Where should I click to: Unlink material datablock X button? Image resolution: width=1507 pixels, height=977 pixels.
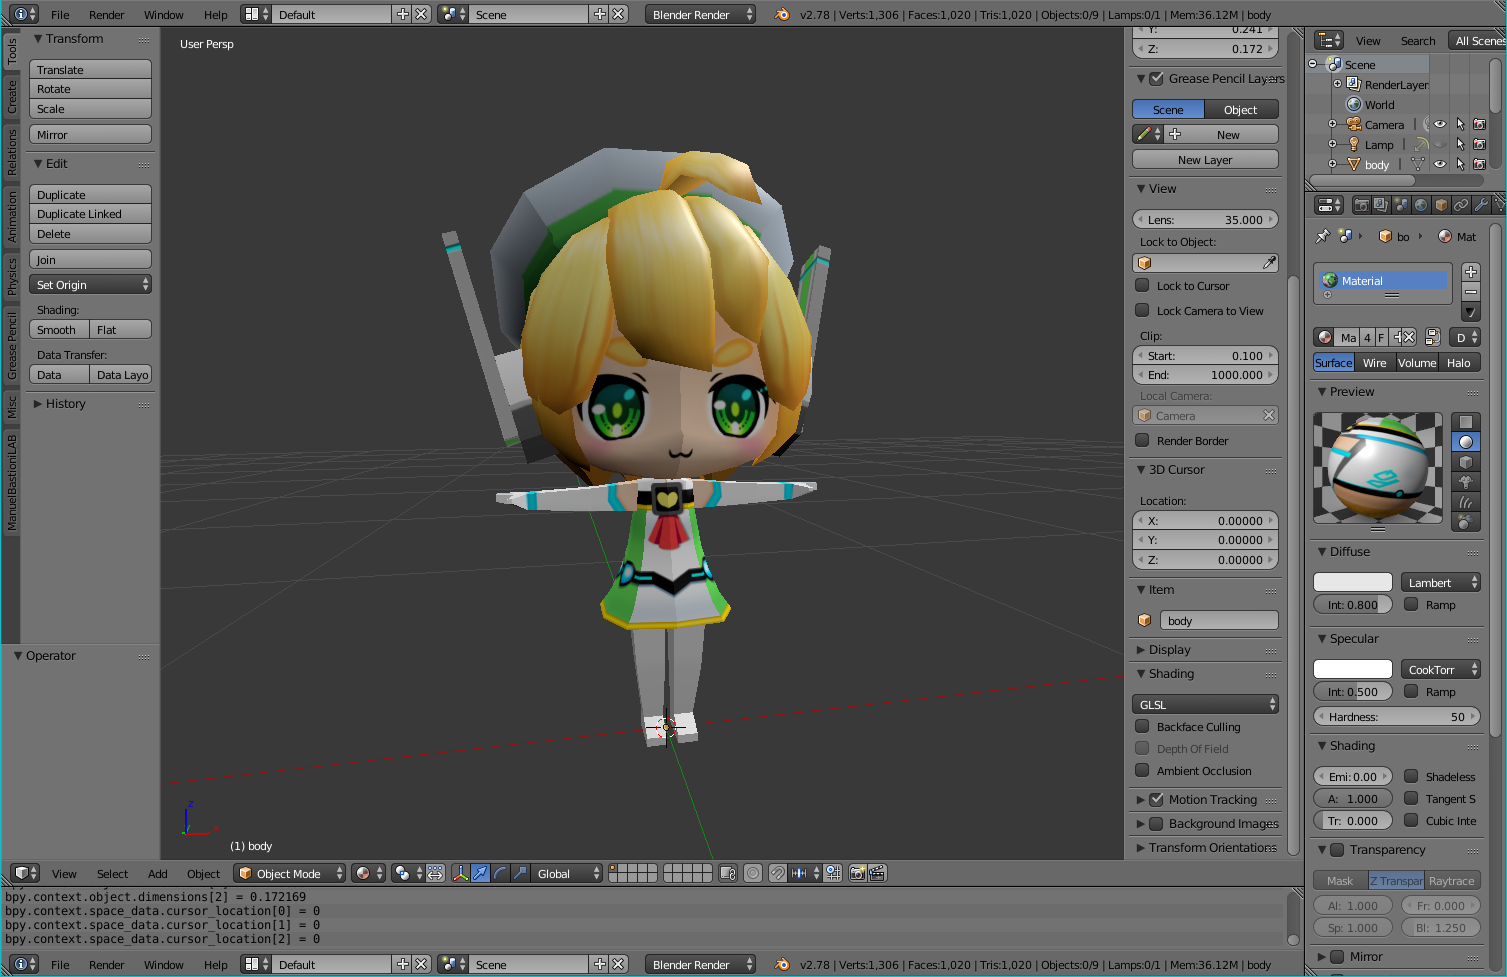pos(1409,337)
